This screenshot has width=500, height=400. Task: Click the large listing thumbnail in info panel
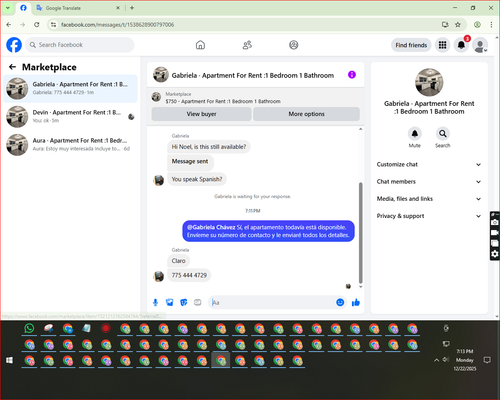click(x=429, y=82)
